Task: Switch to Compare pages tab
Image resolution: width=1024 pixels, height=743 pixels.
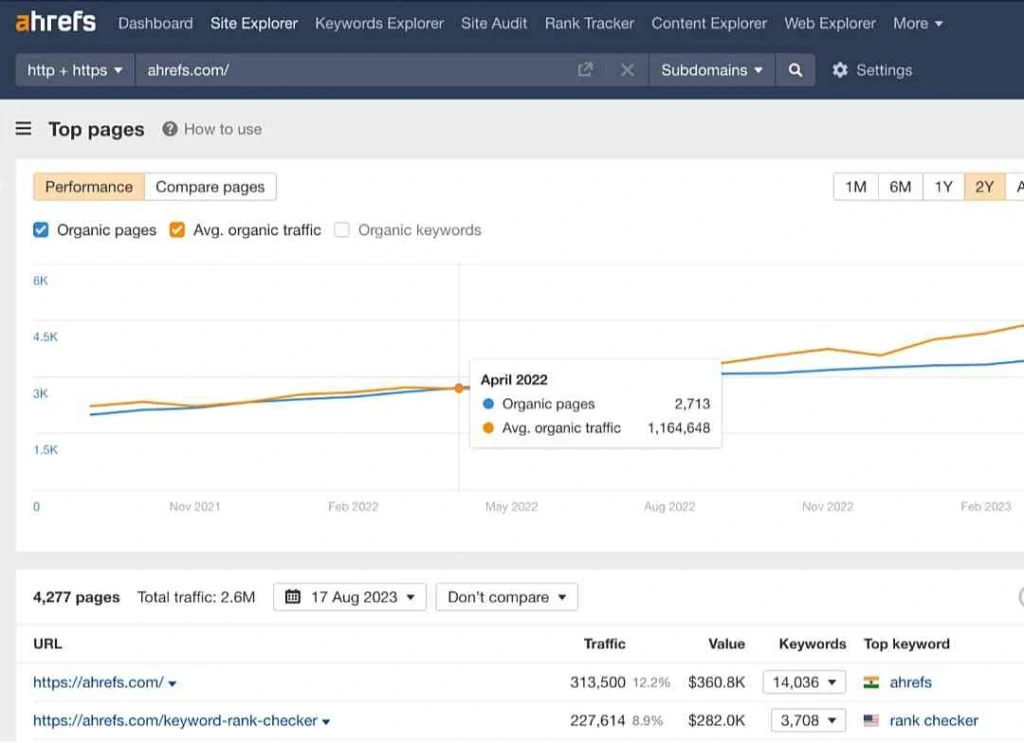Action: click(210, 187)
